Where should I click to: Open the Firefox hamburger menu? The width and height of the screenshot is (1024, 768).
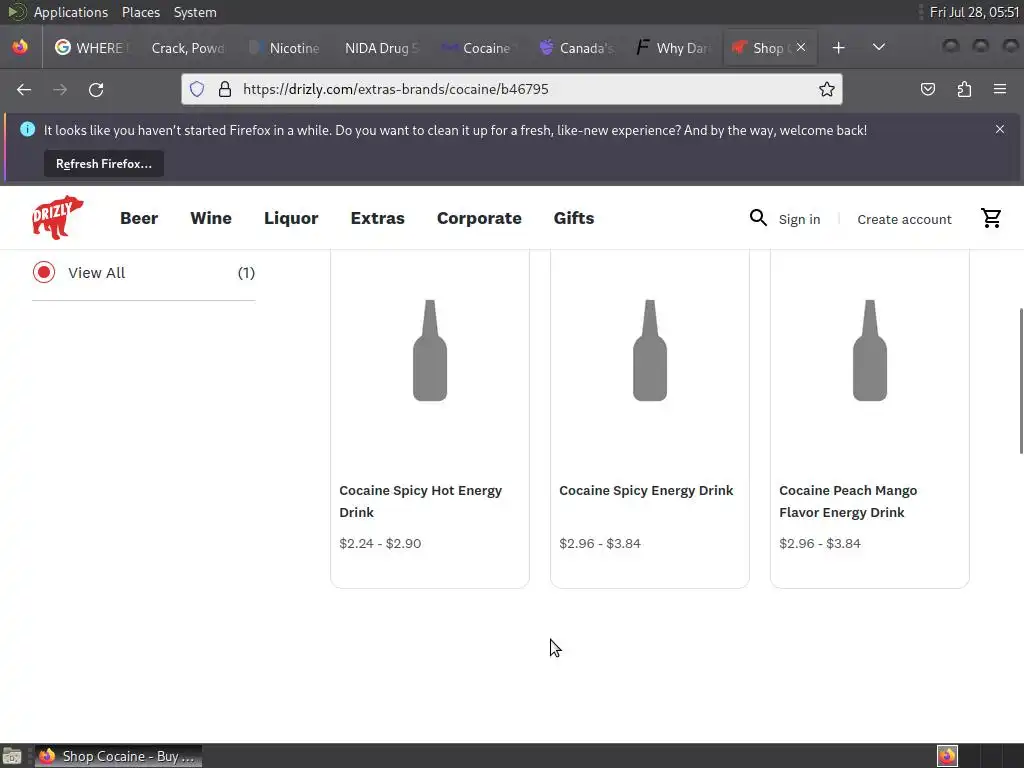pyautogui.click(x=1000, y=89)
